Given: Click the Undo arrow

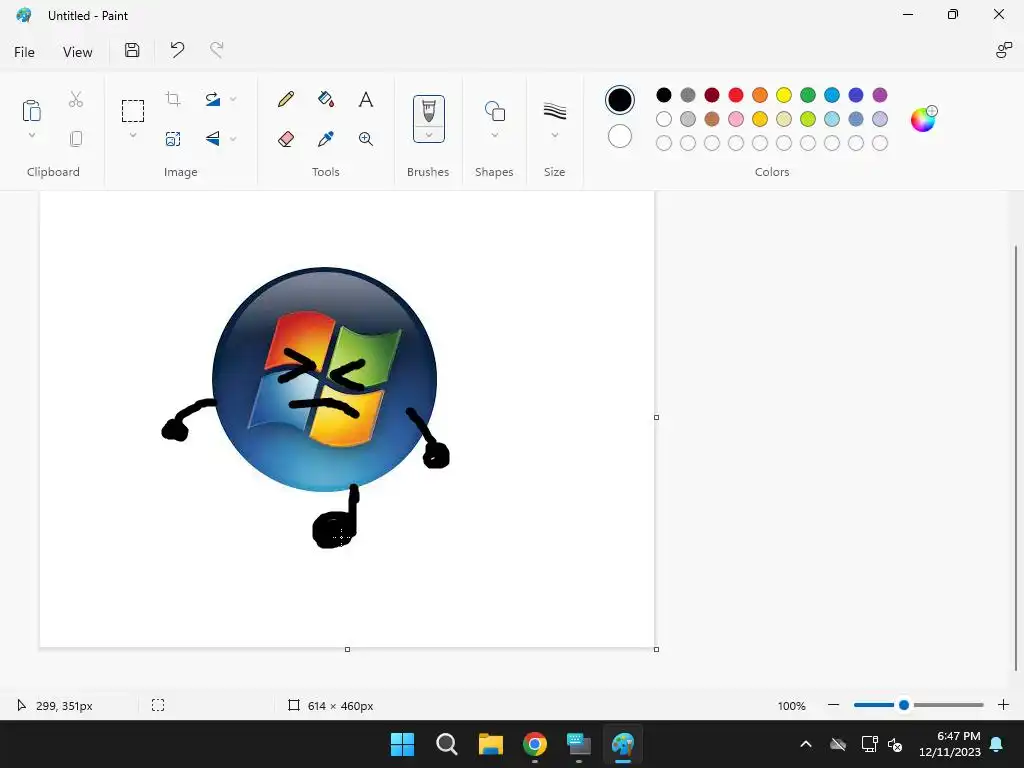Looking at the screenshot, I should (177, 50).
